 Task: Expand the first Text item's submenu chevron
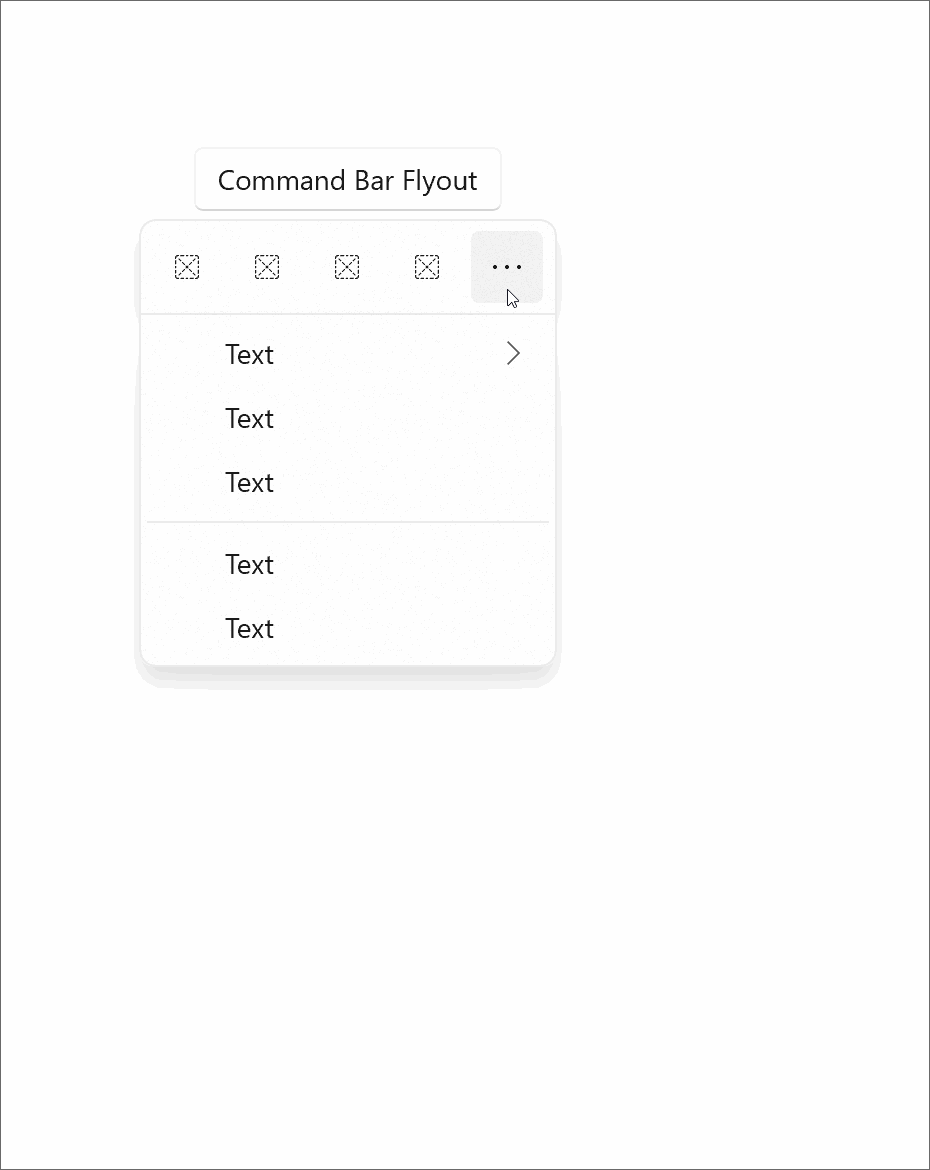pos(513,354)
